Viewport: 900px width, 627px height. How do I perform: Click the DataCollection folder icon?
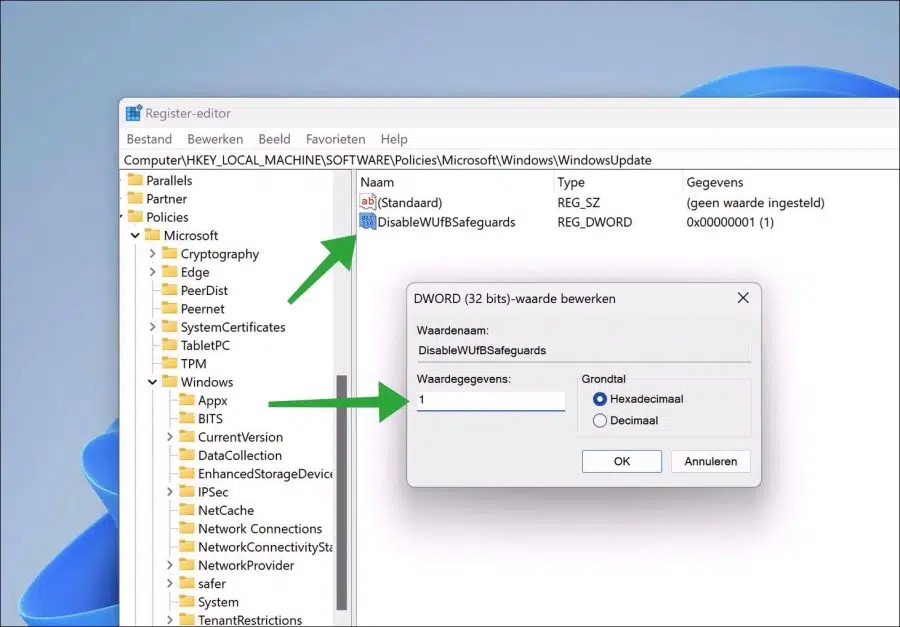click(x=187, y=455)
